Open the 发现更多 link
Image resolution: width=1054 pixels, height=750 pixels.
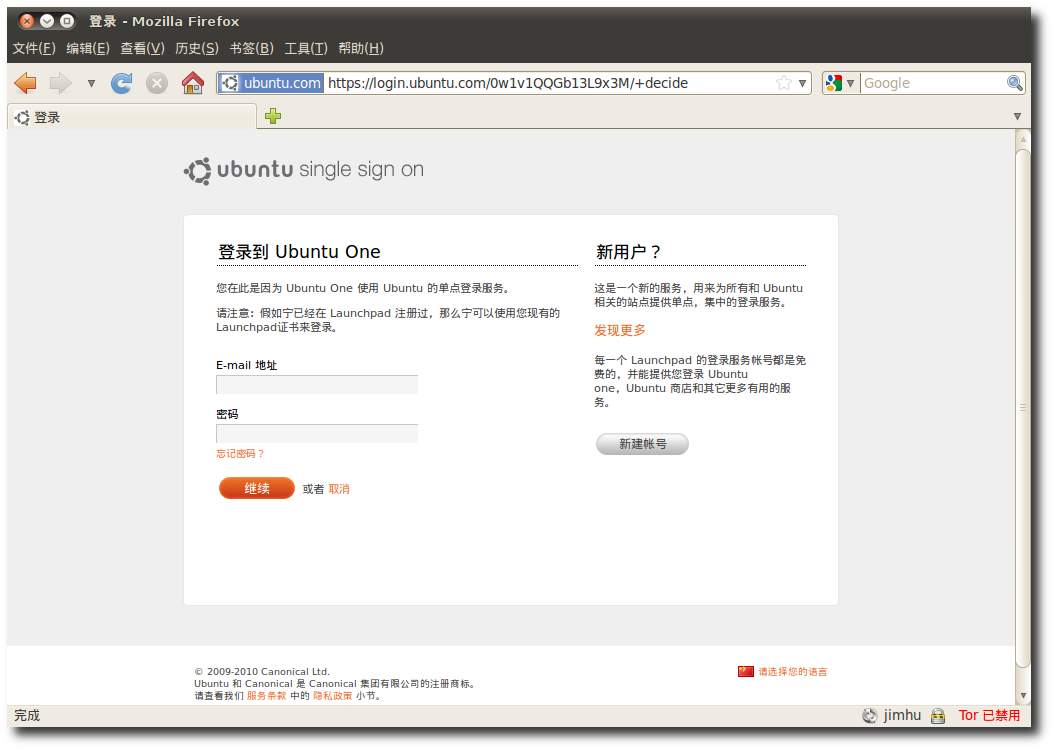[620, 331]
